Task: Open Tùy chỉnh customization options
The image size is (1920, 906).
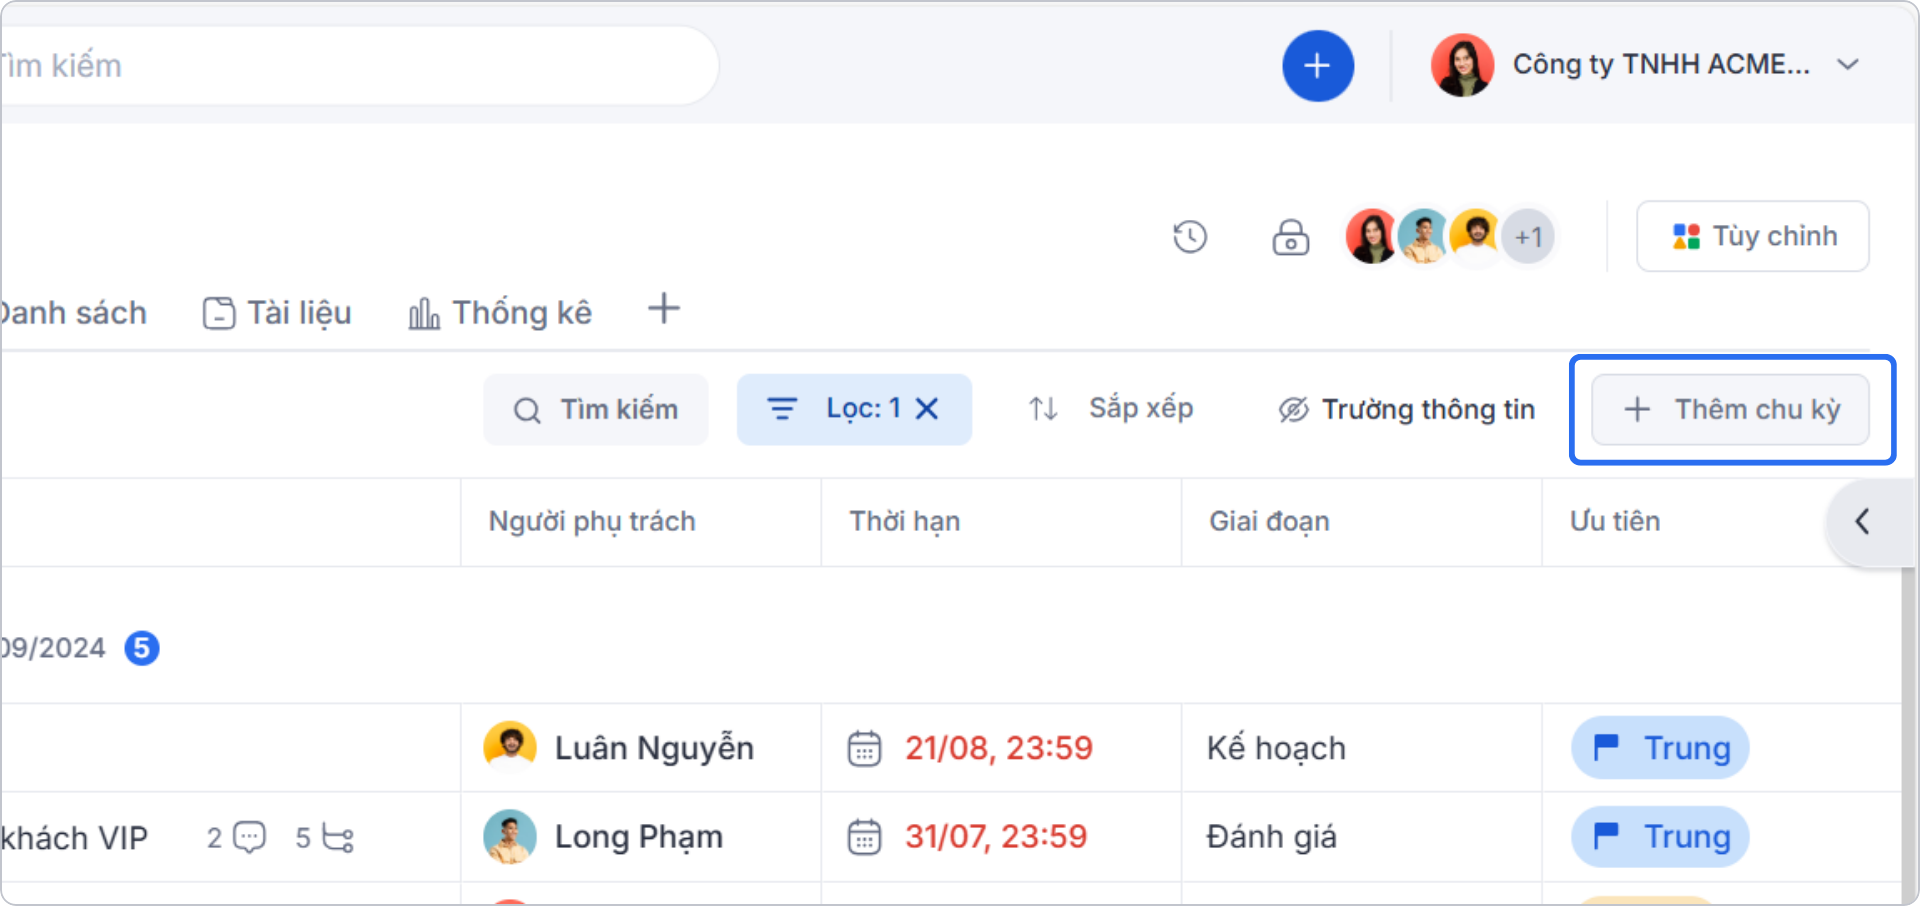Action: (x=1752, y=236)
